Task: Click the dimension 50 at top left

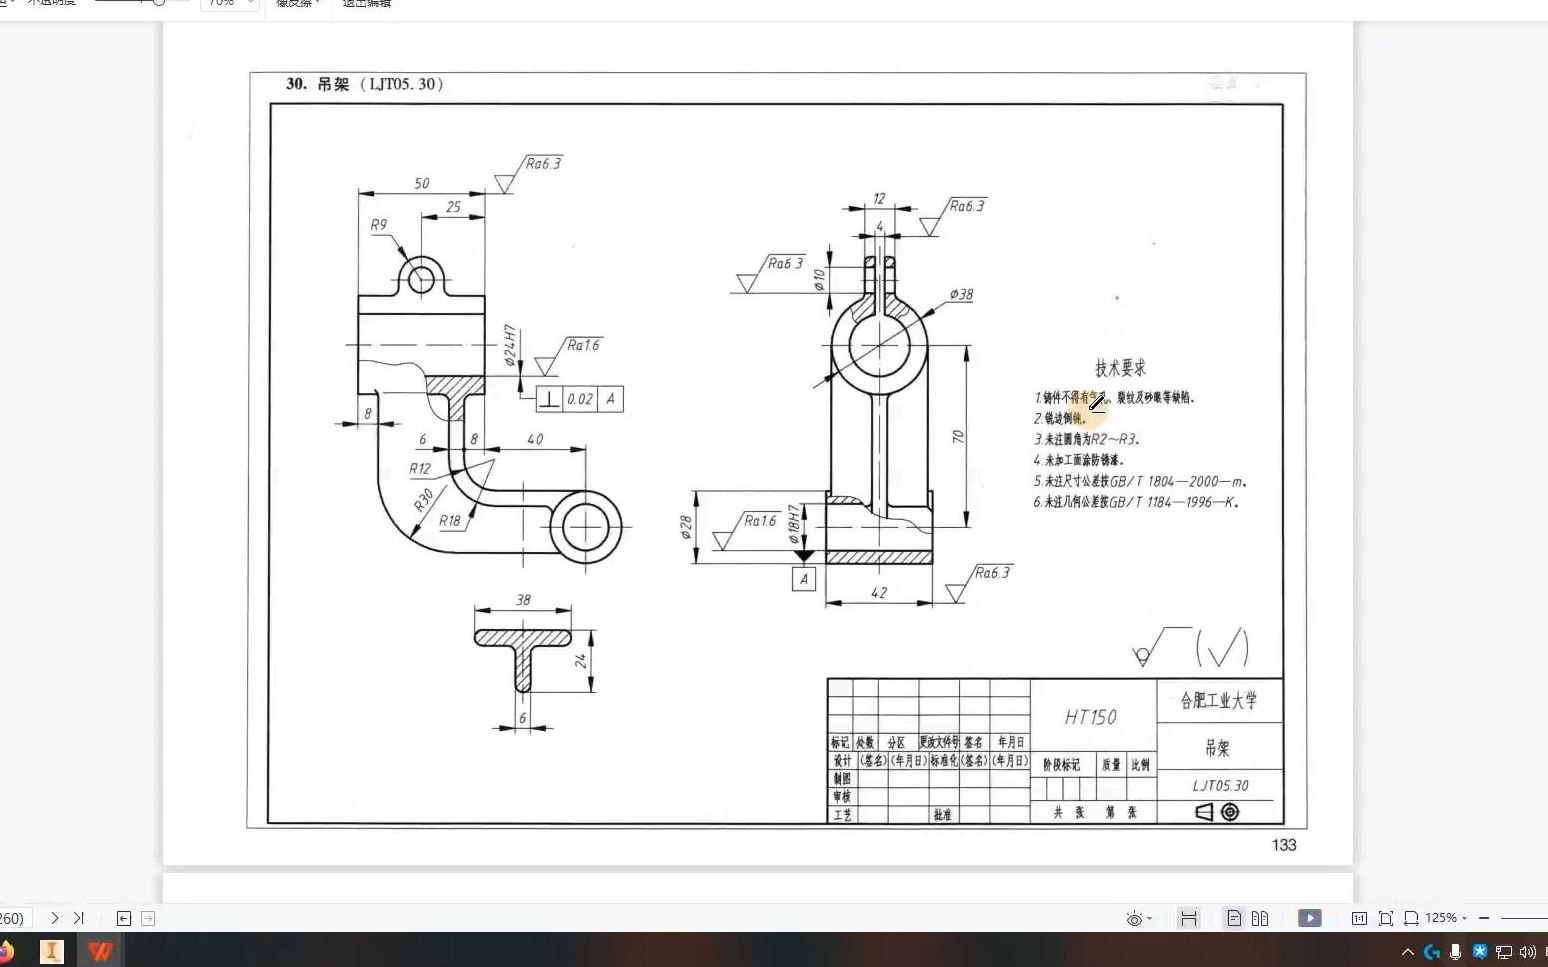Action: click(422, 183)
